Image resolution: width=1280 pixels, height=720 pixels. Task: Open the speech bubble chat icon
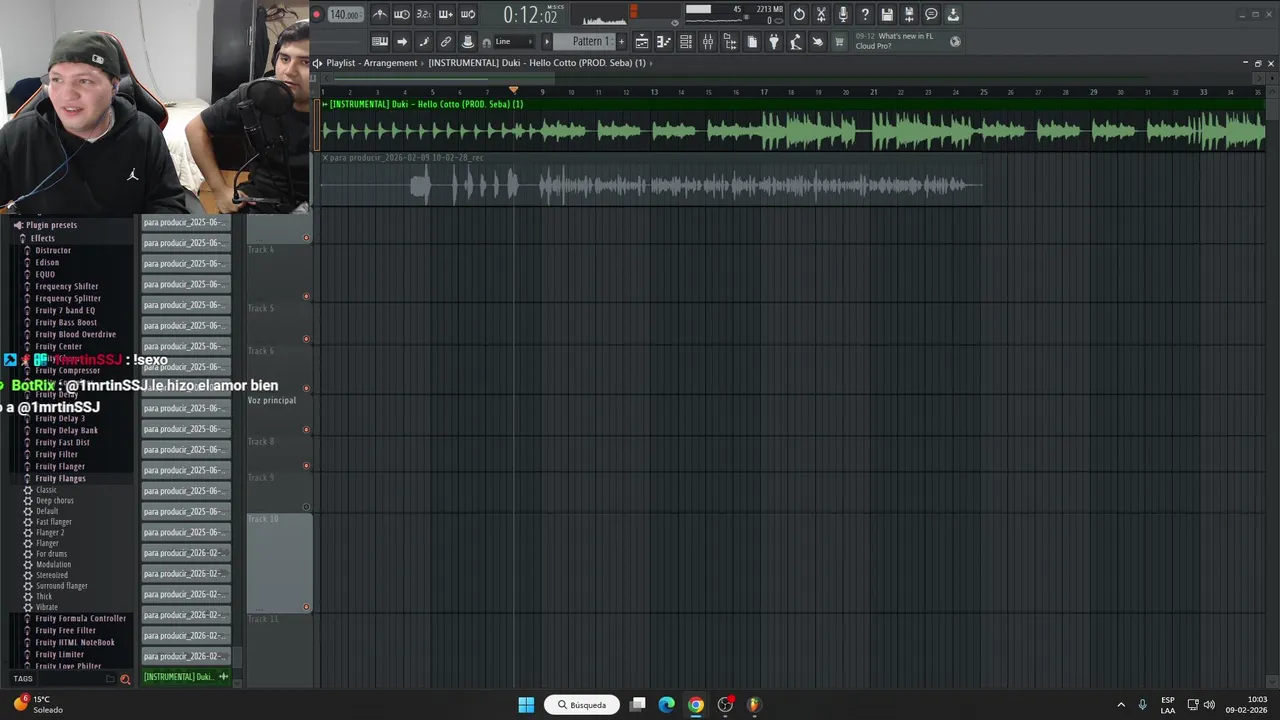[x=931, y=14]
